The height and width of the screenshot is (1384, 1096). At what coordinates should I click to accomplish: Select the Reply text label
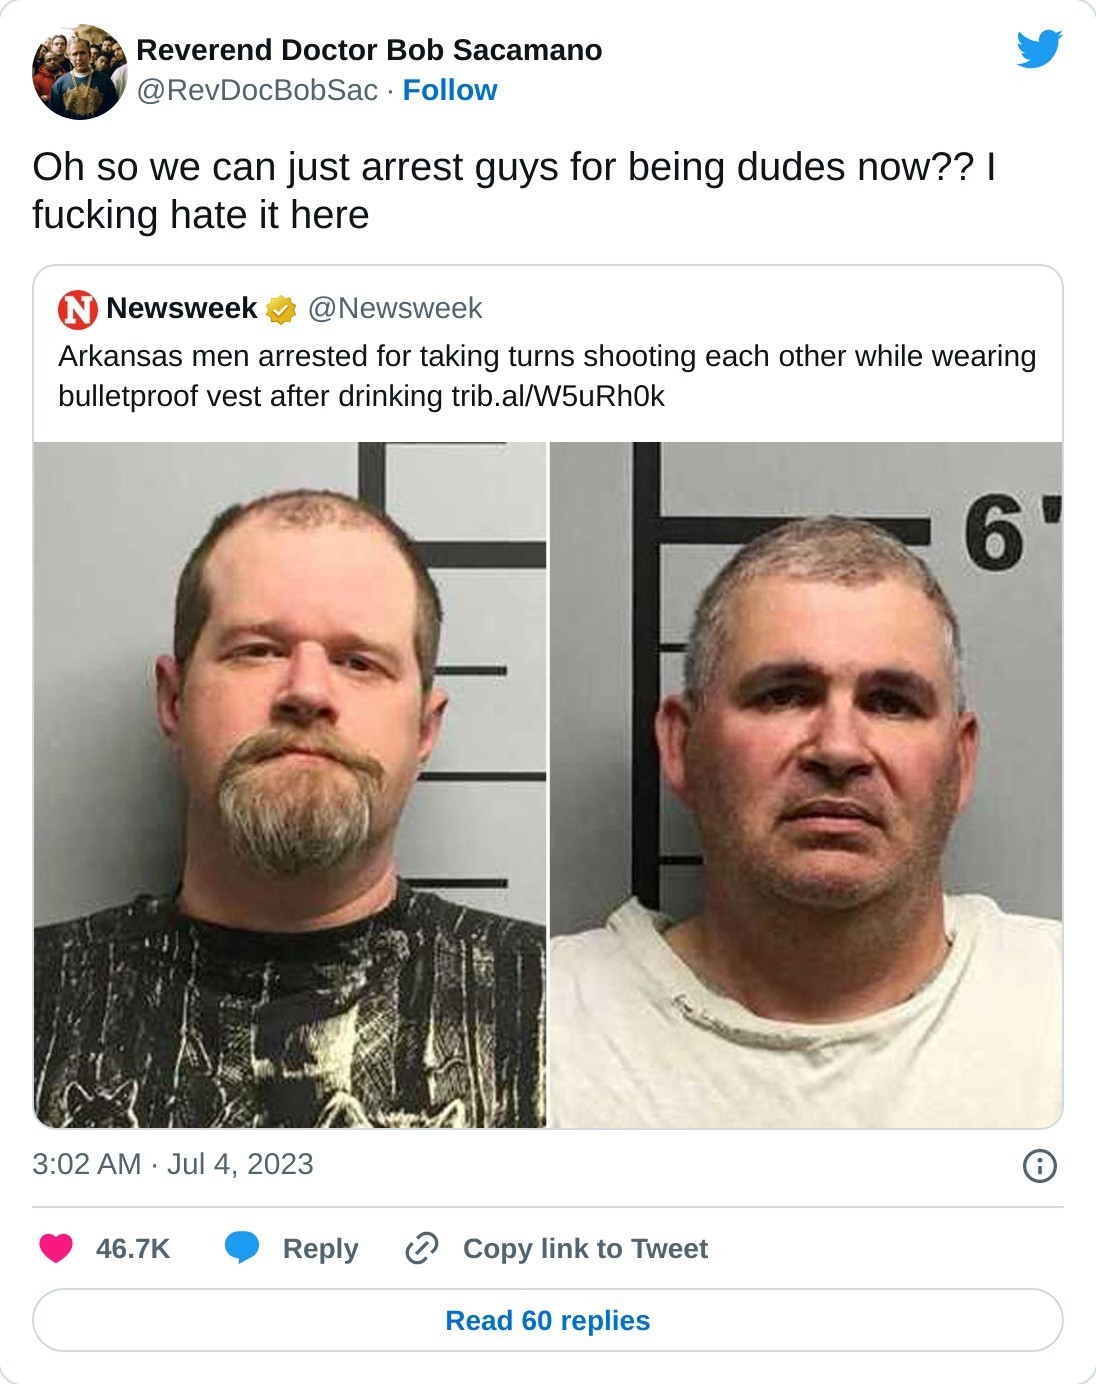(320, 1248)
